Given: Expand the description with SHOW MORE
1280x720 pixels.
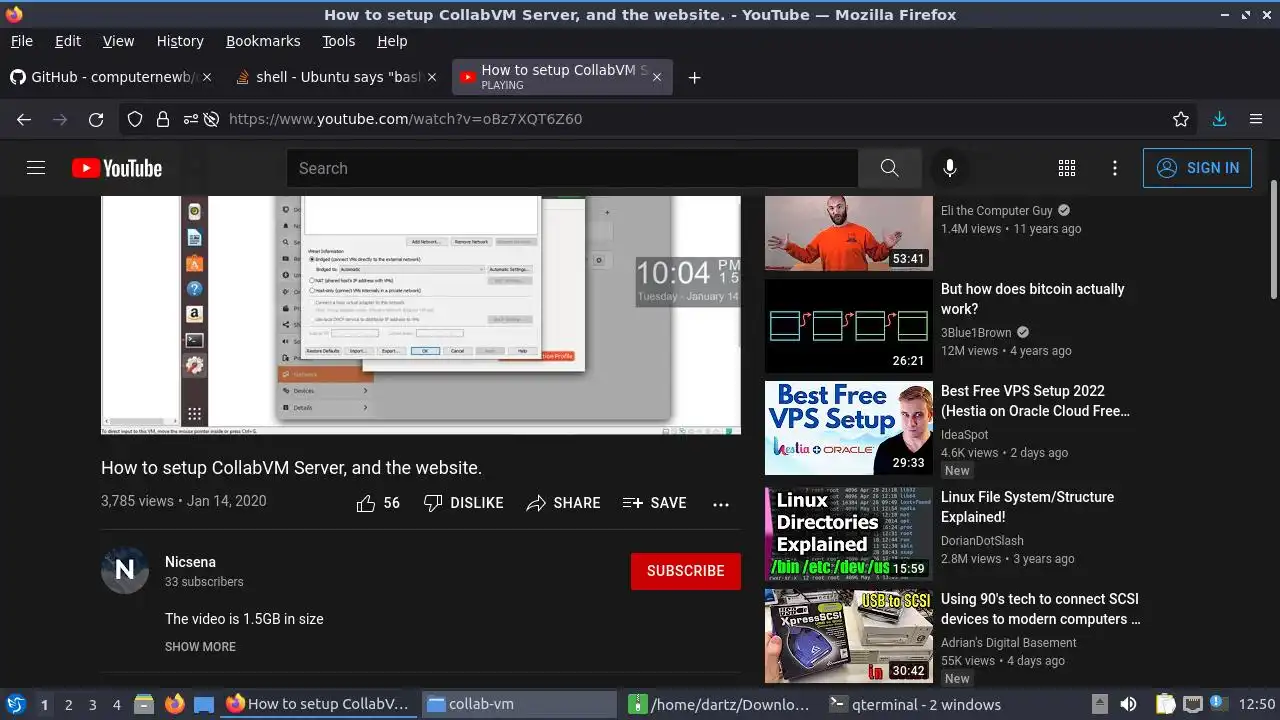Looking at the screenshot, I should (200, 647).
